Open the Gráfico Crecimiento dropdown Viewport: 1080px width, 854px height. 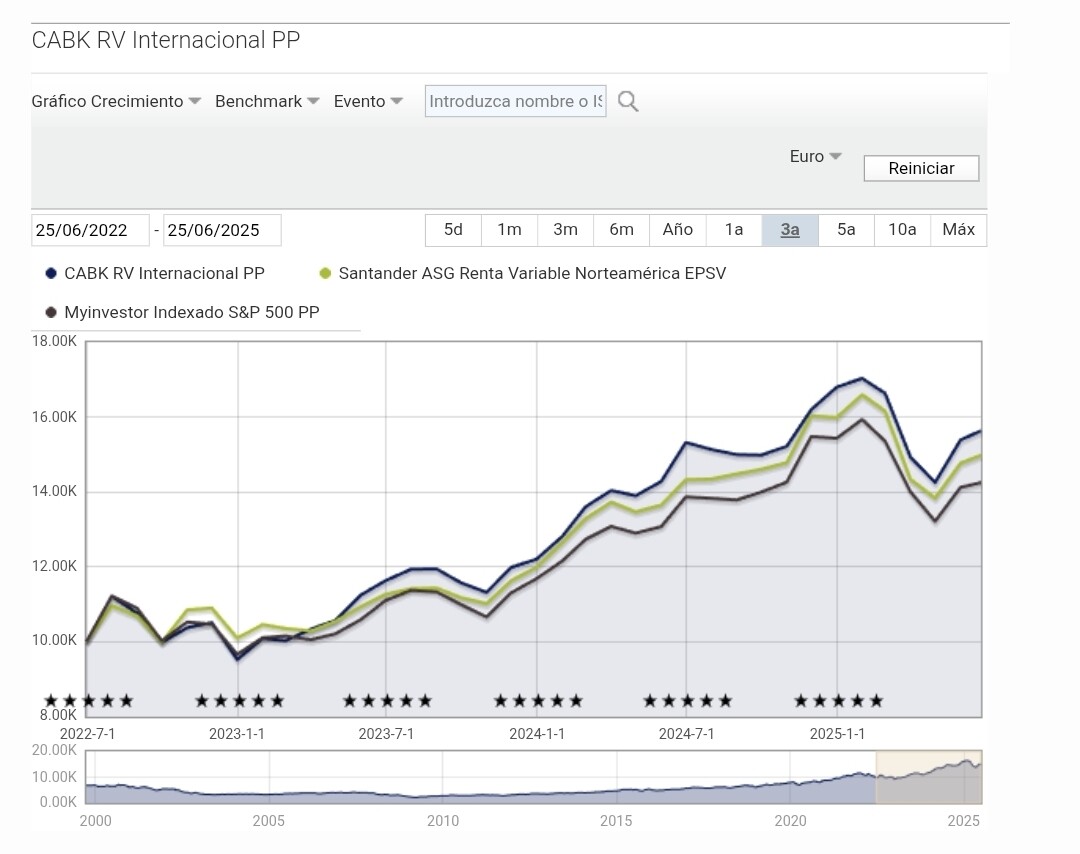pos(116,101)
